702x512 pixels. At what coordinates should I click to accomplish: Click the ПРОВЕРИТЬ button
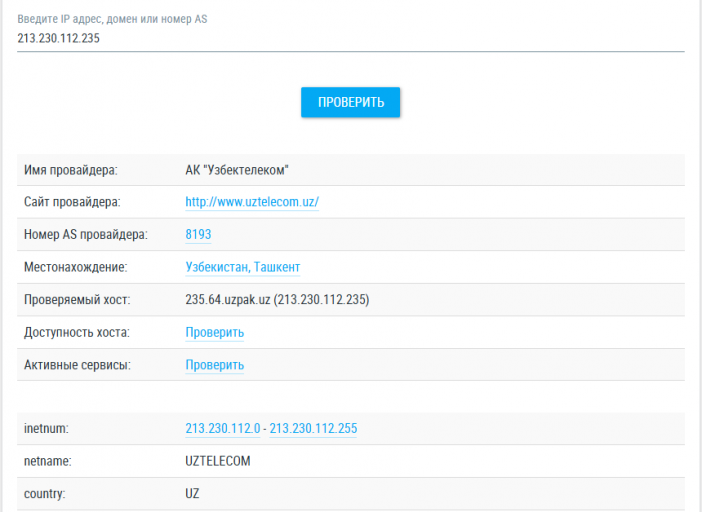coord(351,102)
